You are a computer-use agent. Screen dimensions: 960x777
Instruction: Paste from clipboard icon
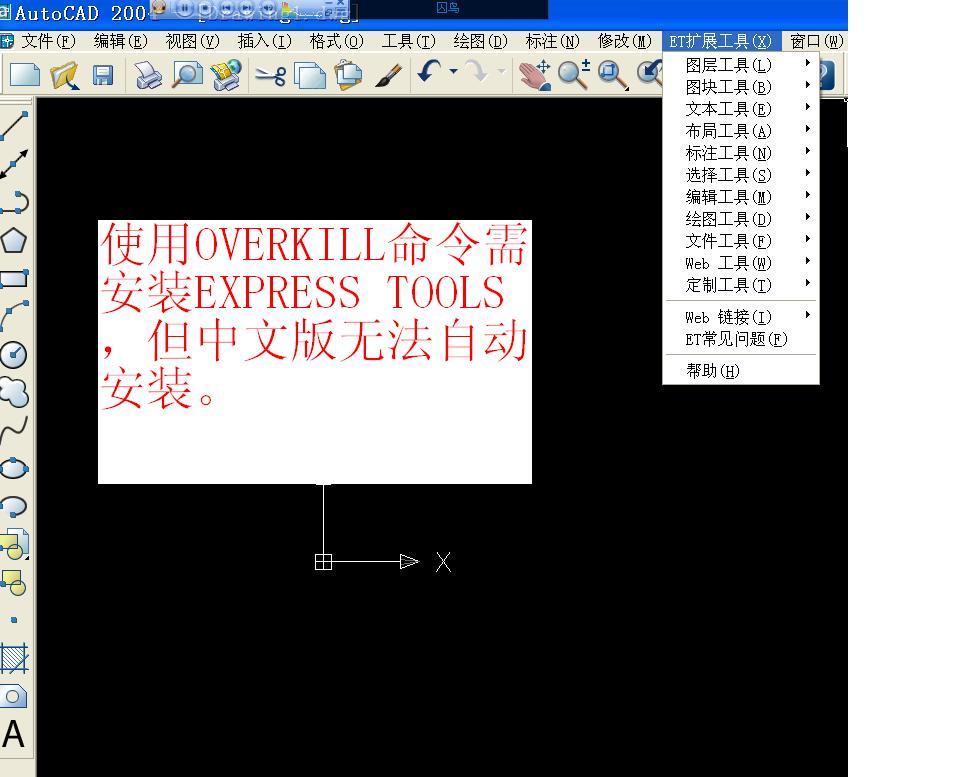tap(348, 75)
